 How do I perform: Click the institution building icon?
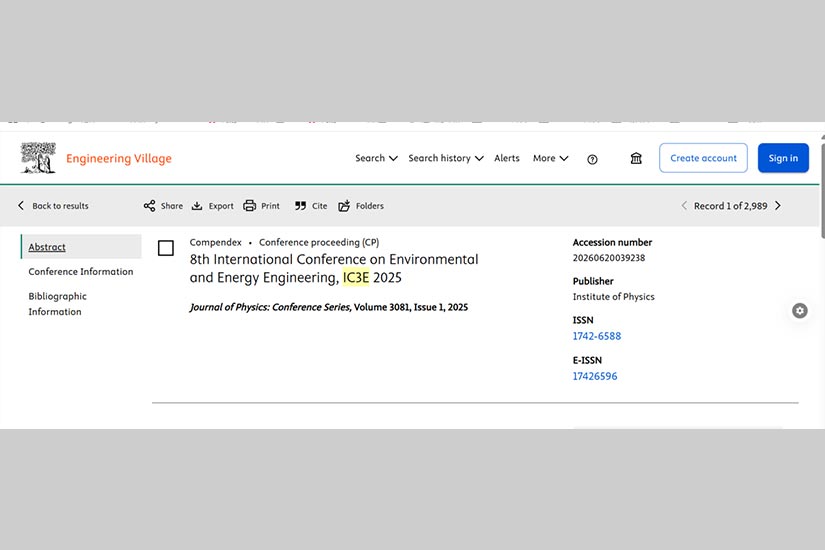coord(636,158)
